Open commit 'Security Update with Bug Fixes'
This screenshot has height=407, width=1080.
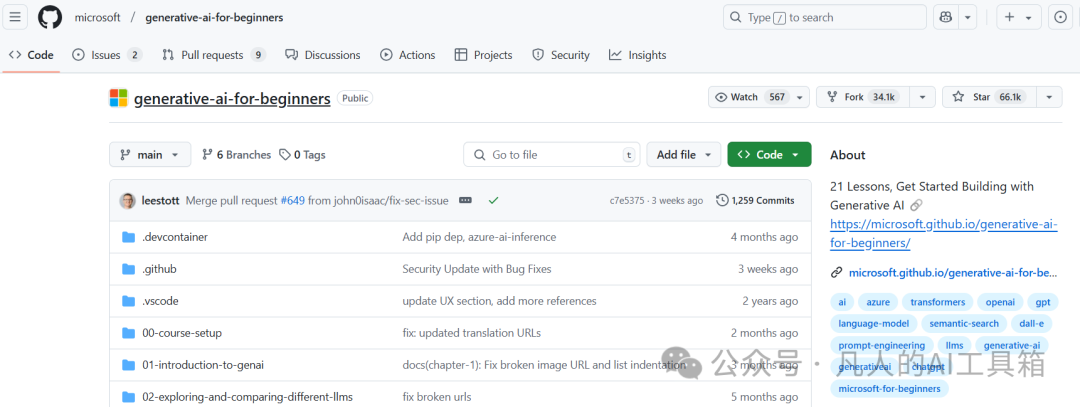coord(477,269)
